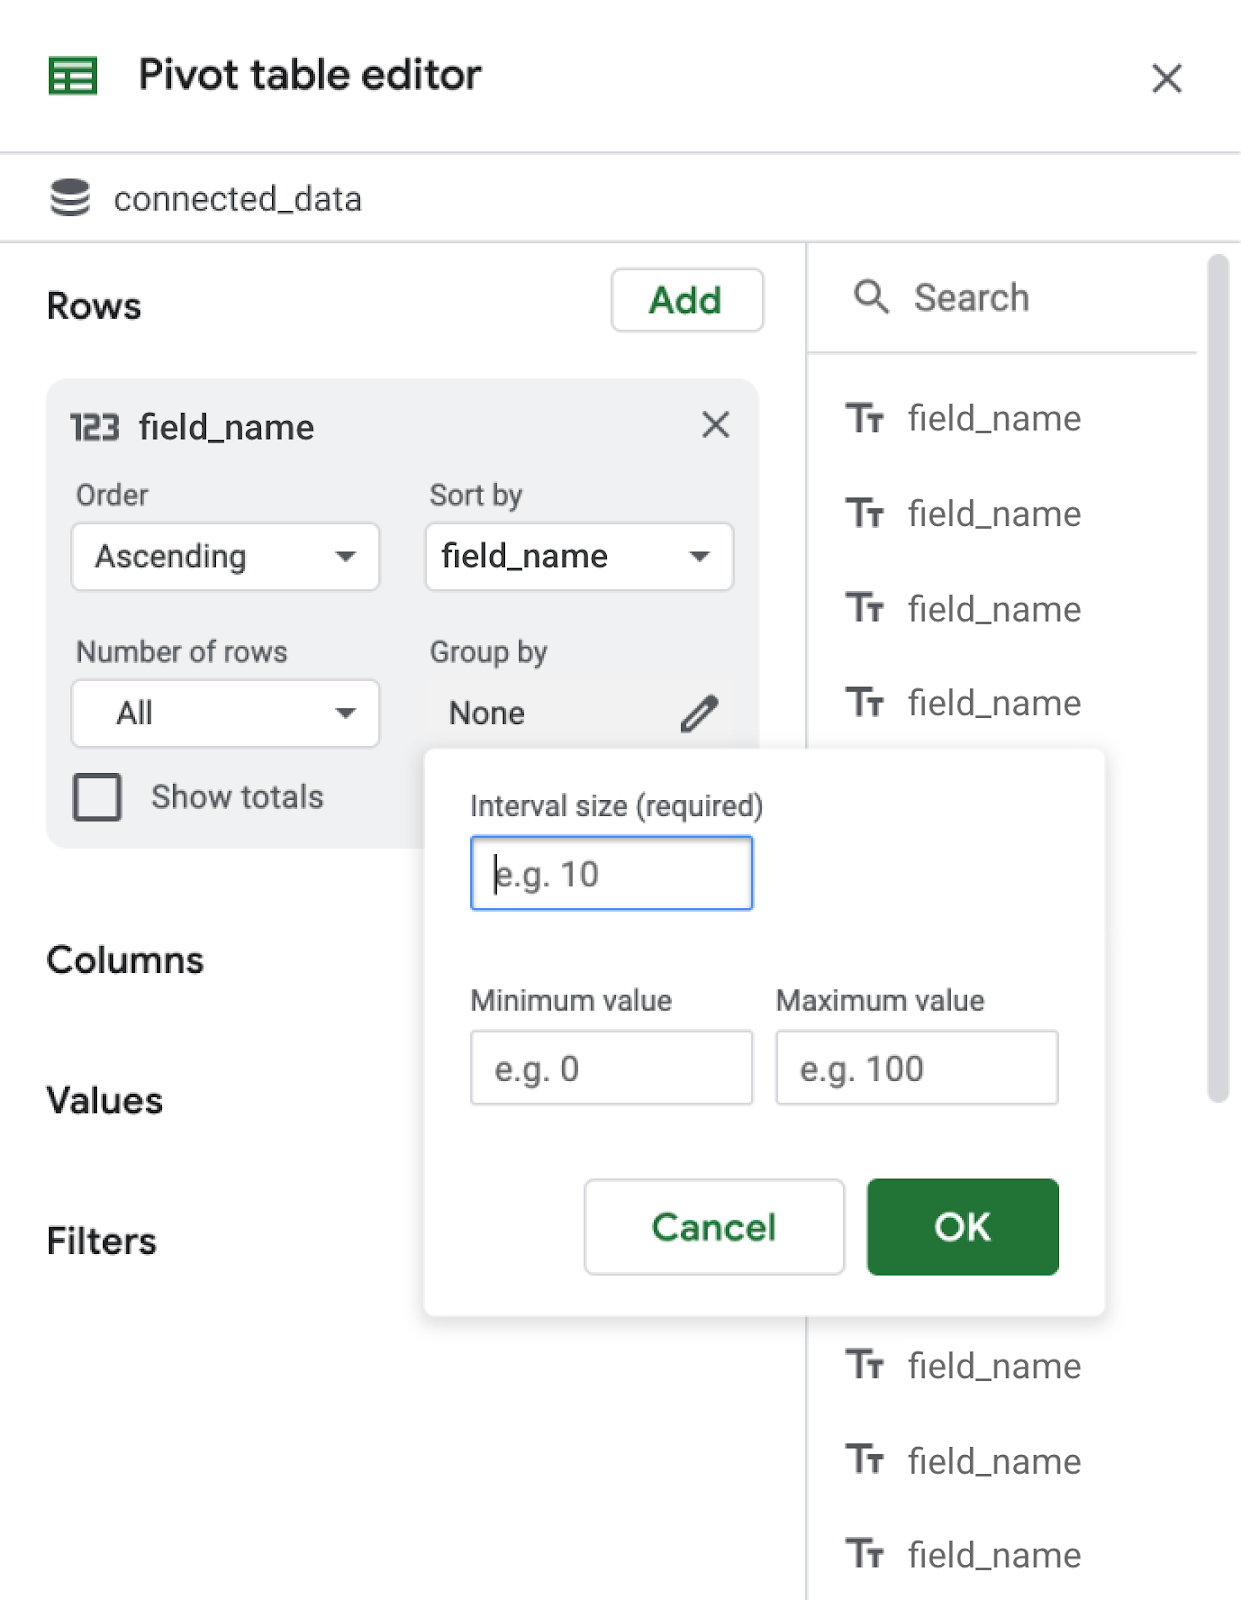Click the 123 number type icon

click(x=95, y=428)
